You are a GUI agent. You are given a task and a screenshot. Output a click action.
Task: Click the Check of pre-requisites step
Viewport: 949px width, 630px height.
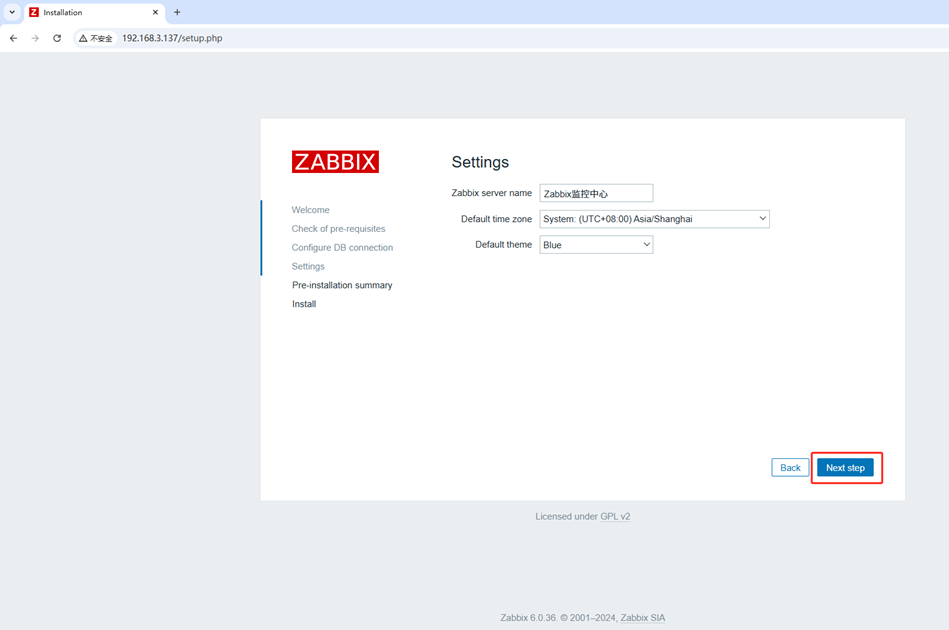[x=338, y=228]
